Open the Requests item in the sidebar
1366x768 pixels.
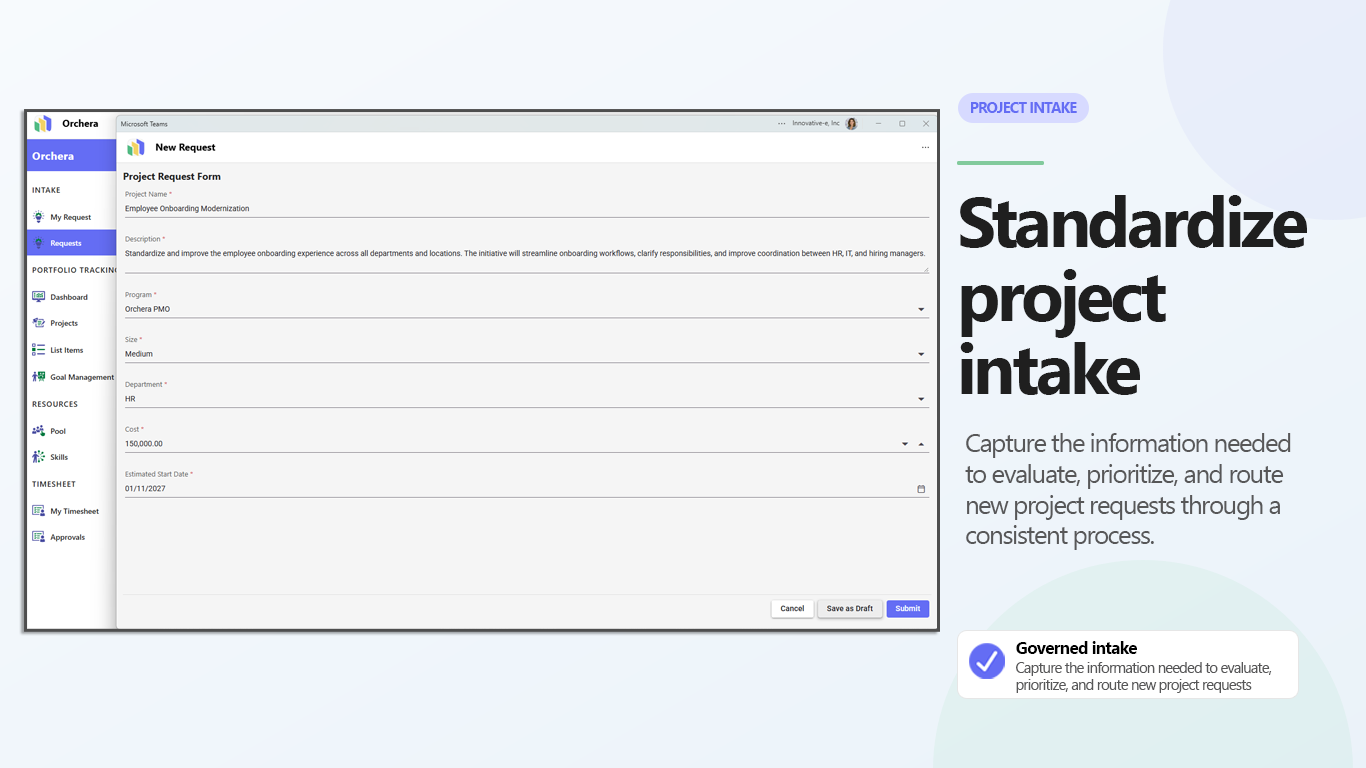point(72,243)
